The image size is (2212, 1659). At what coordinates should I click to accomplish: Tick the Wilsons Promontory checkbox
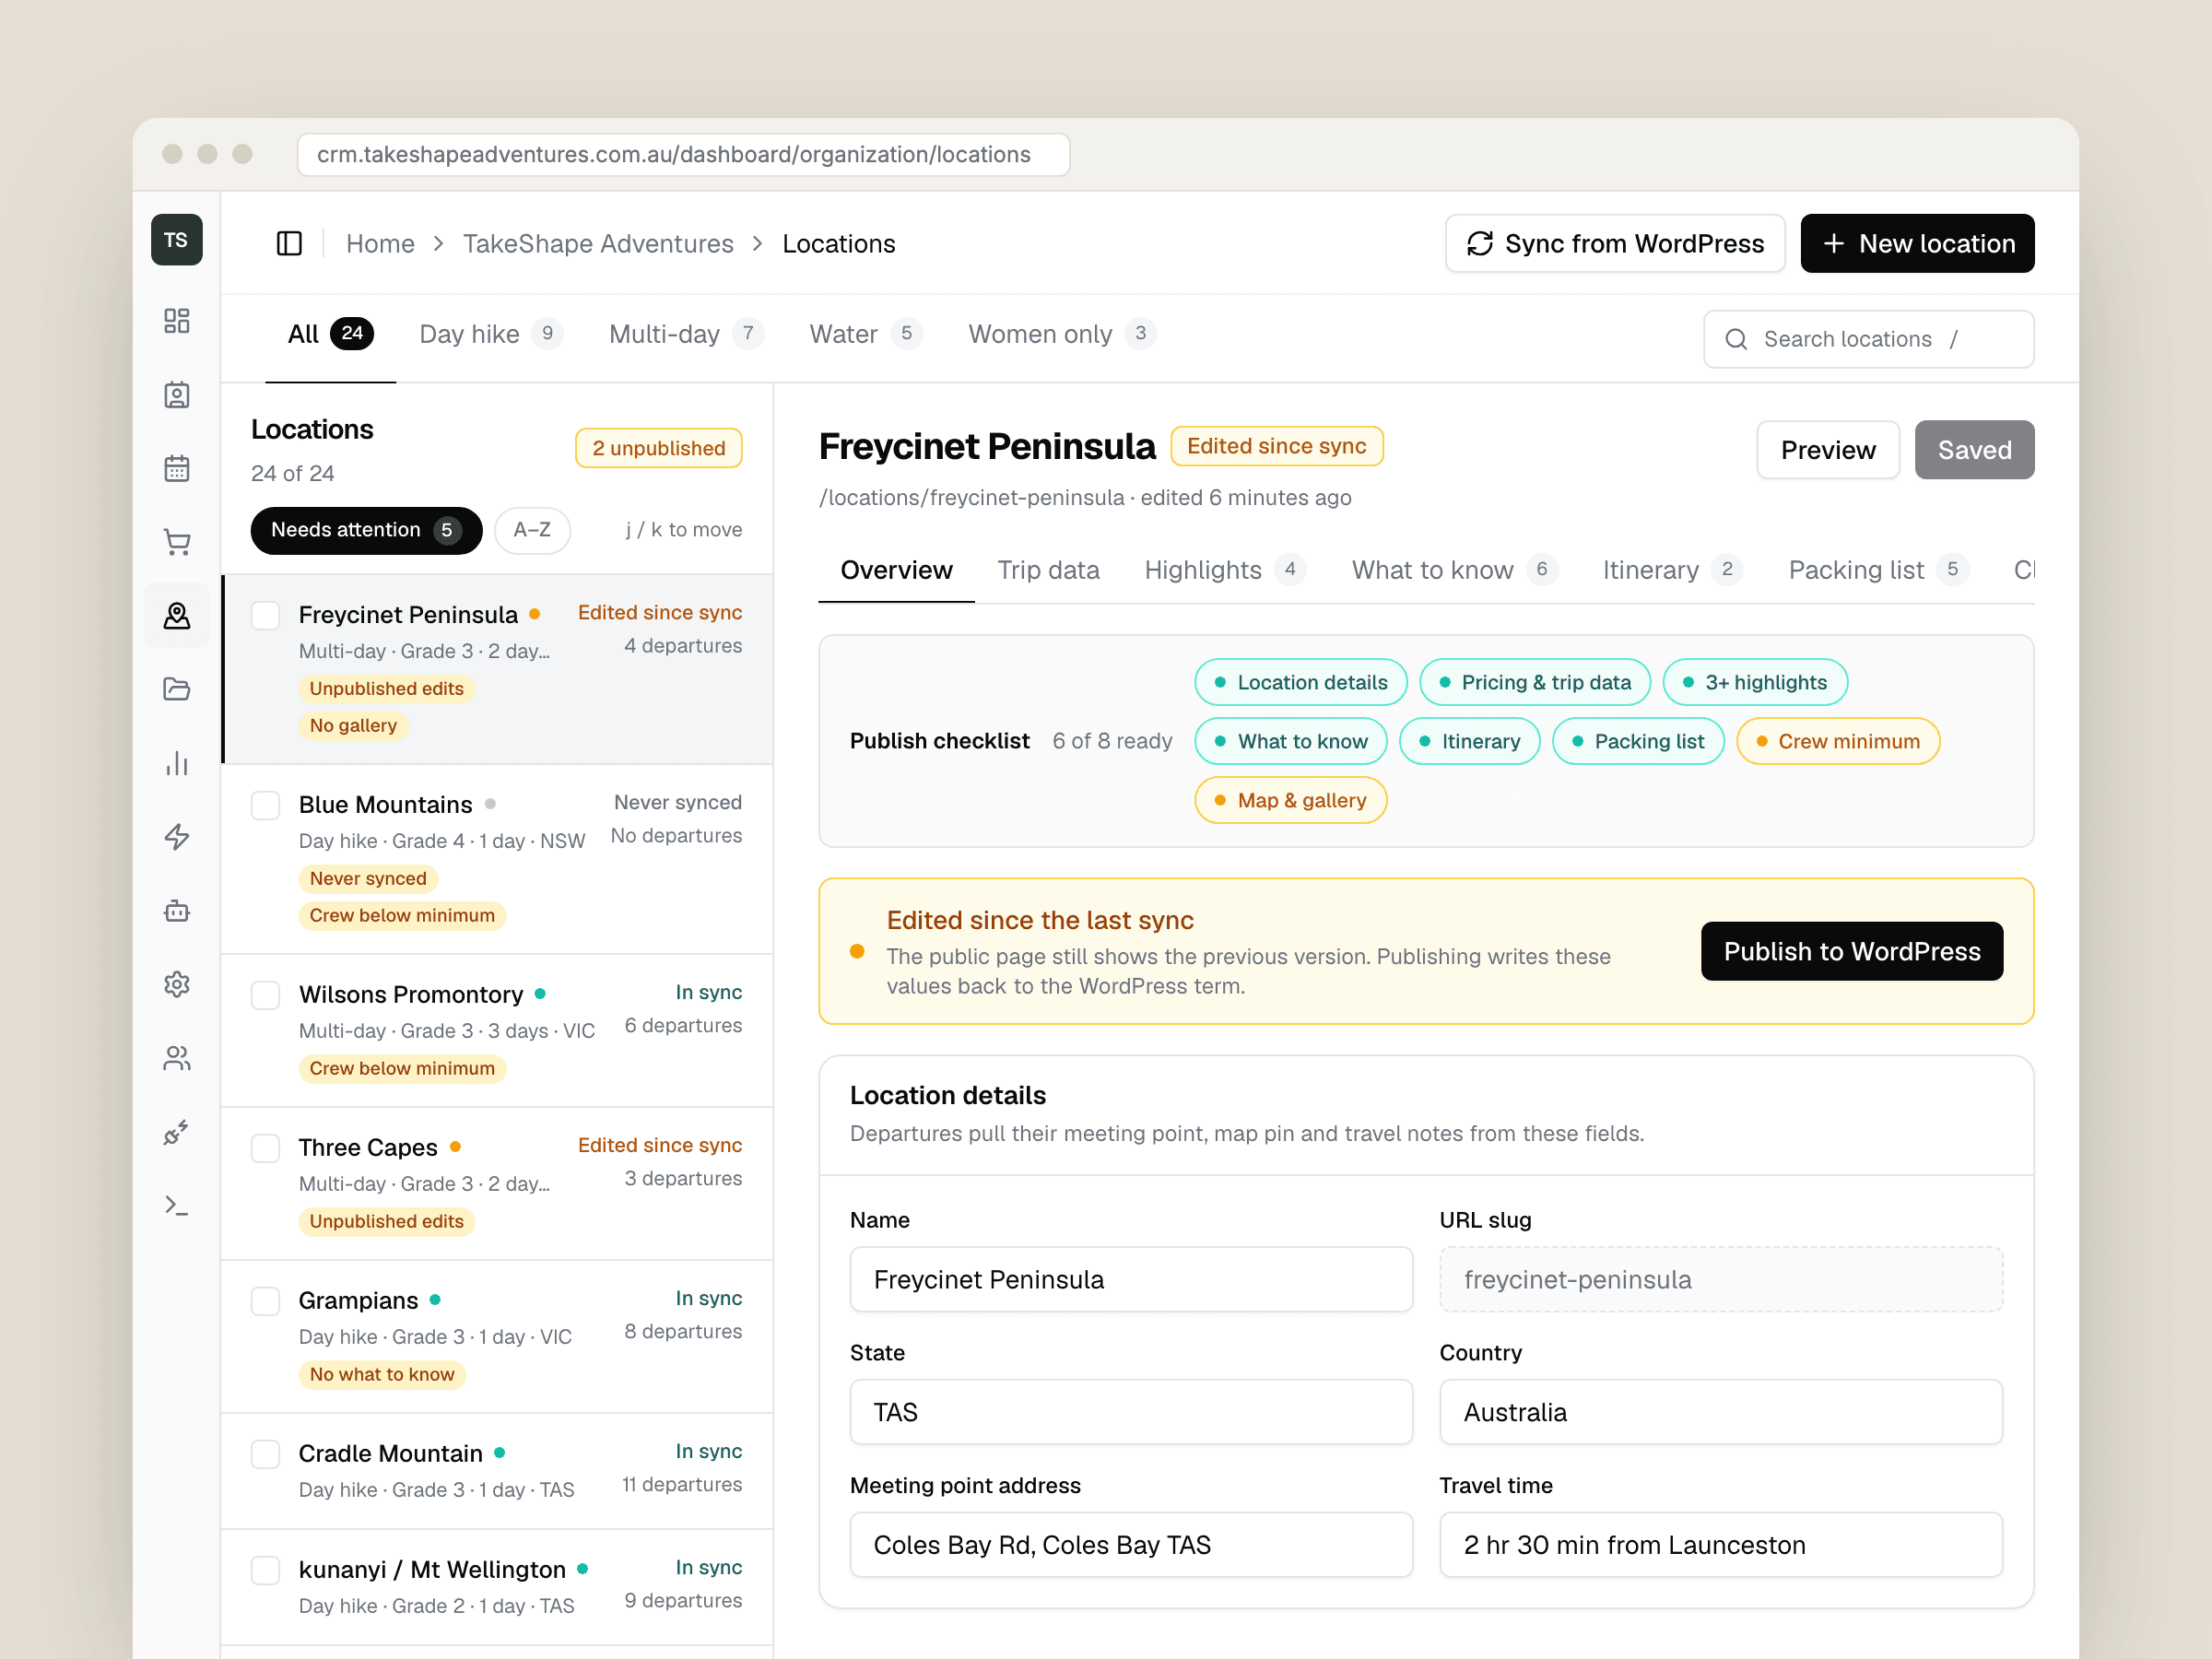click(265, 995)
